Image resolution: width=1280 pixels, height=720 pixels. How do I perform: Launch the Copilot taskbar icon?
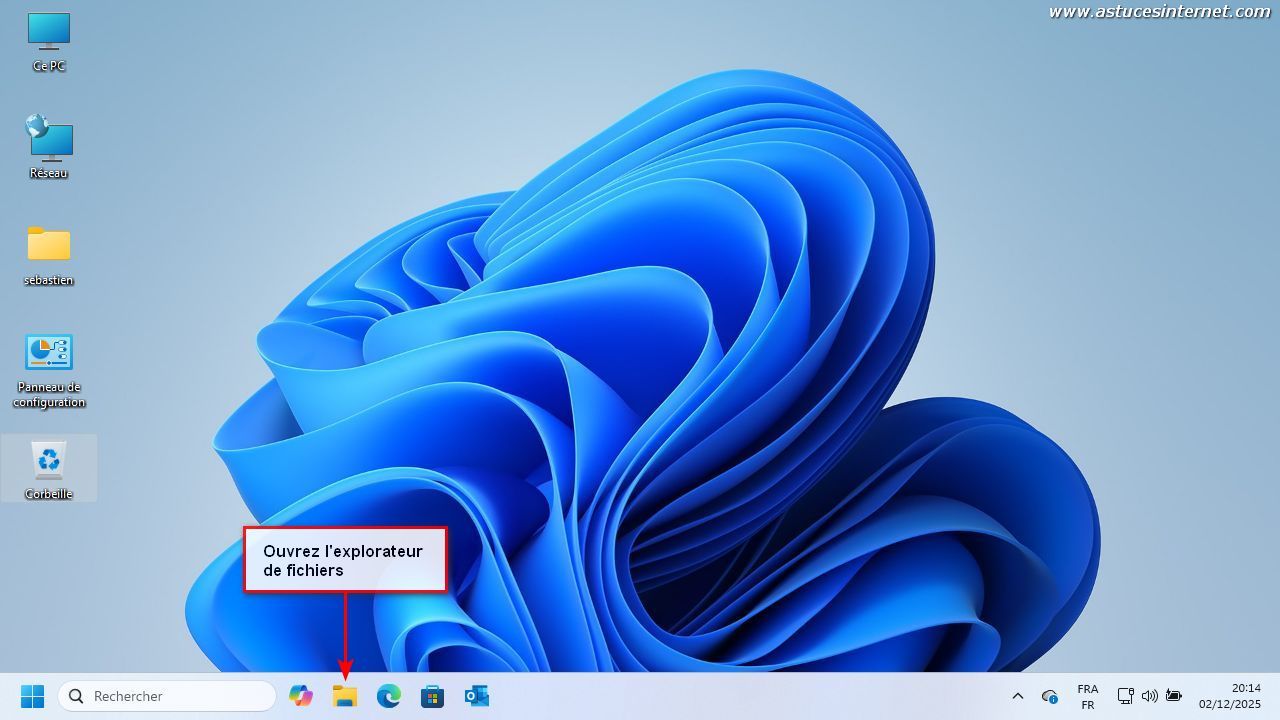coord(300,696)
